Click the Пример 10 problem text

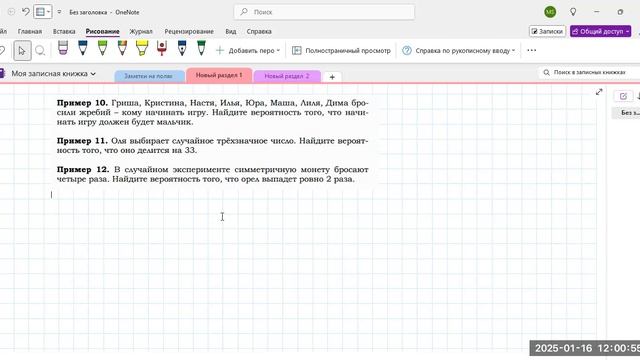[212, 112]
